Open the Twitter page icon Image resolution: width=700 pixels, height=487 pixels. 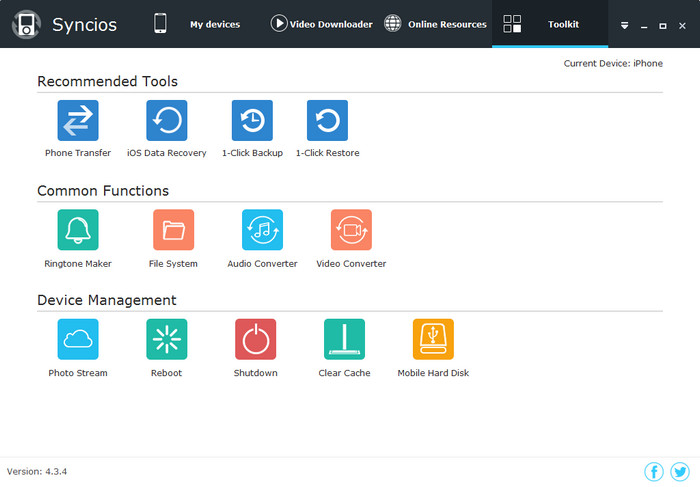(x=679, y=471)
